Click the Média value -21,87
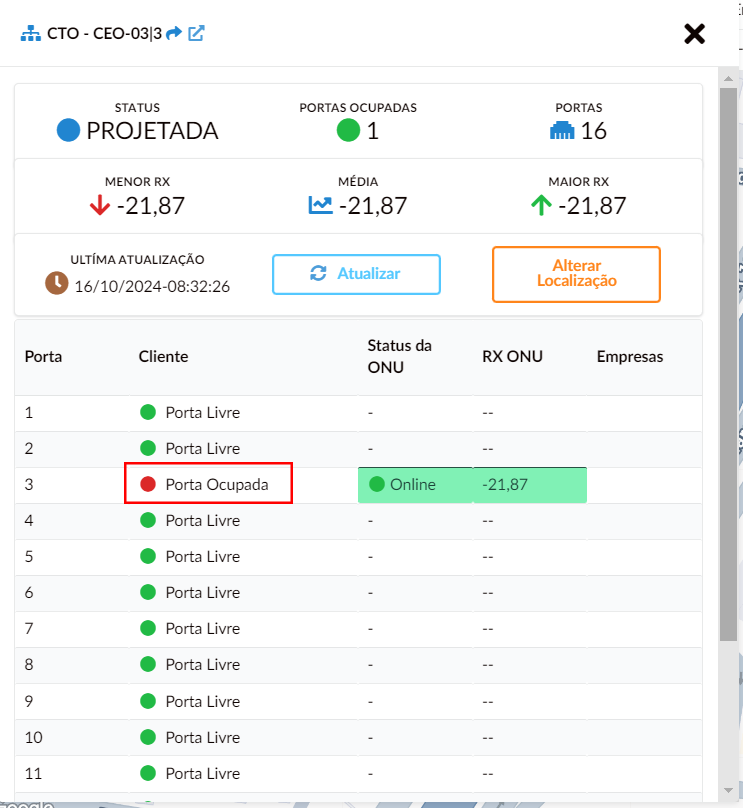The height and width of the screenshot is (808, 743). pyautogui.click(x=373, y=206)
